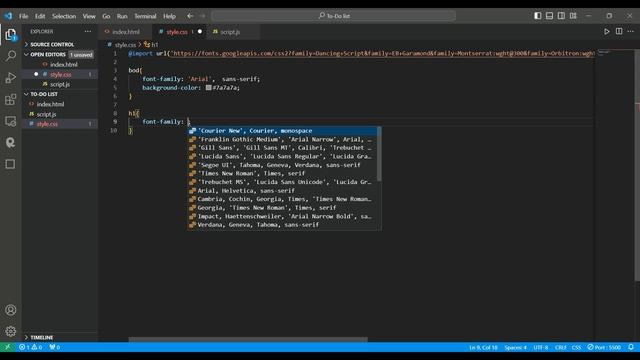The image size is (640, 360).
Task: Choose 'Courier New', Courier, monospace suggestion
Action: (x=282, y=131)
